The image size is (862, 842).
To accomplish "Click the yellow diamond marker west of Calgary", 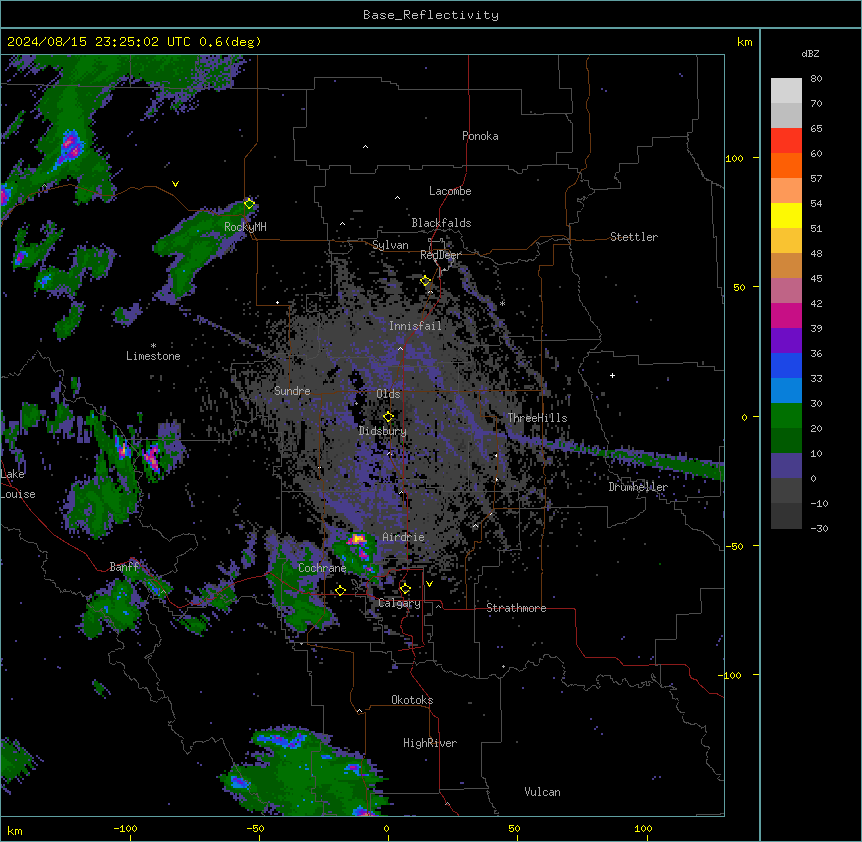I will coord(340,590).
